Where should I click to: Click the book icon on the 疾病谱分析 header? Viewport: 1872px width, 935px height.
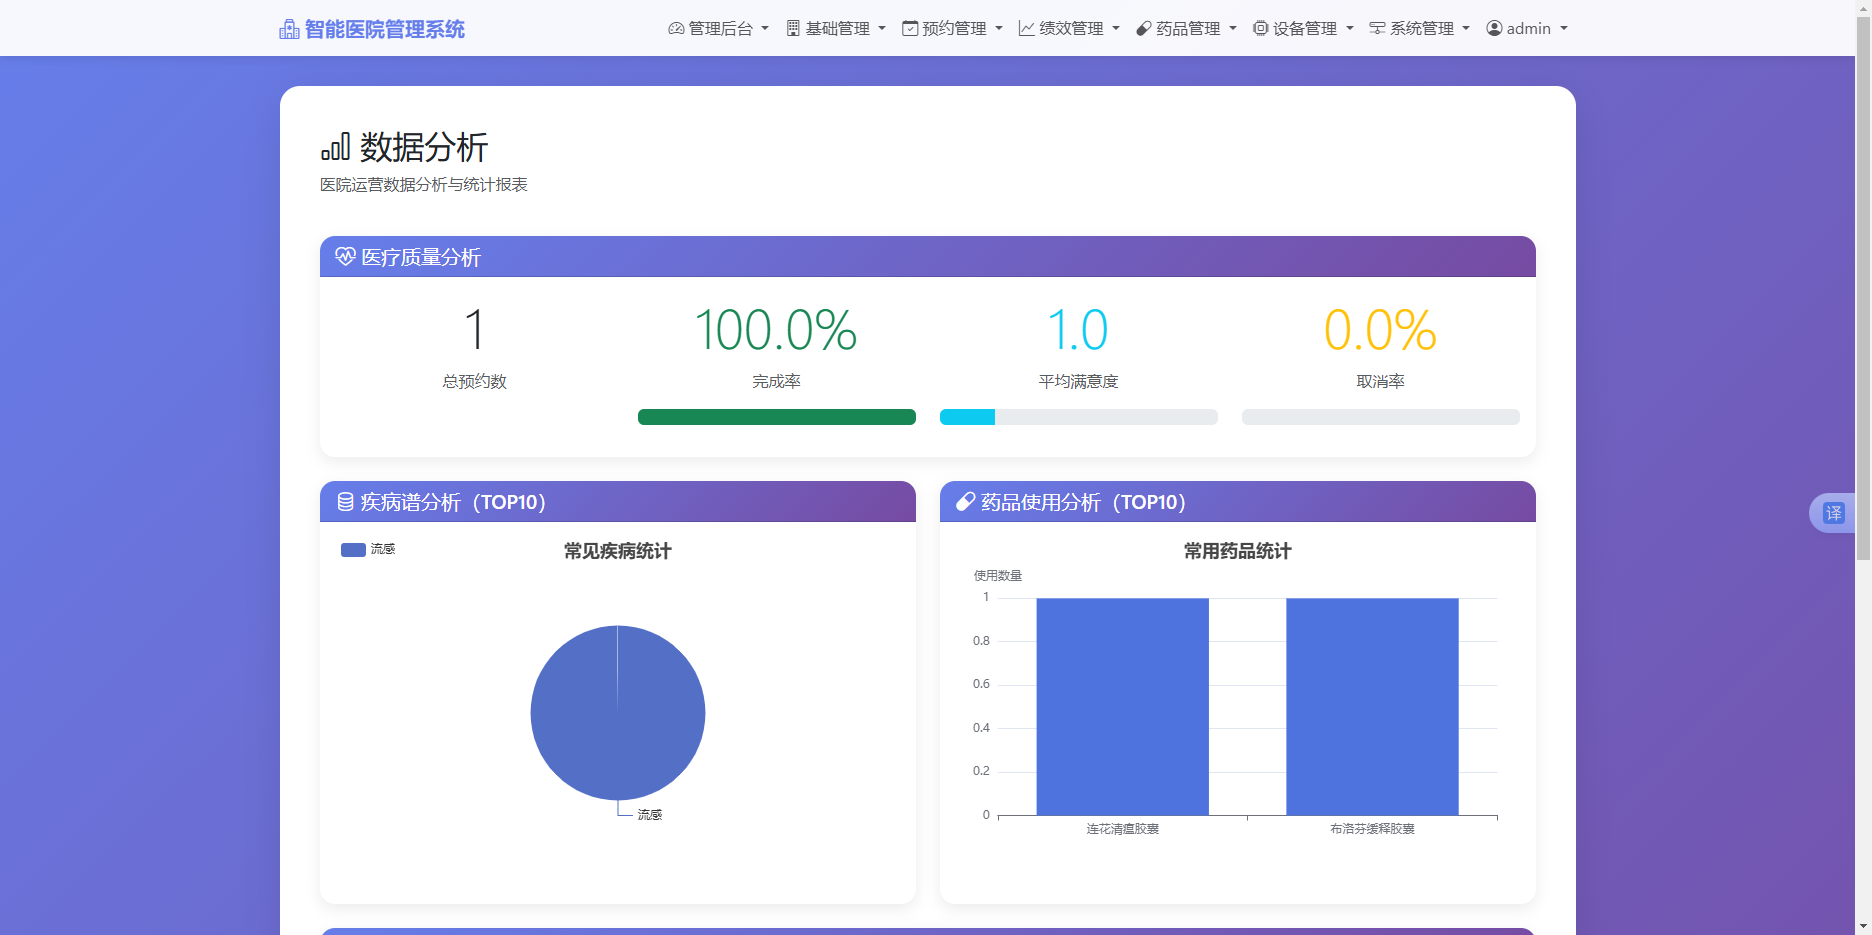[343, 501]
